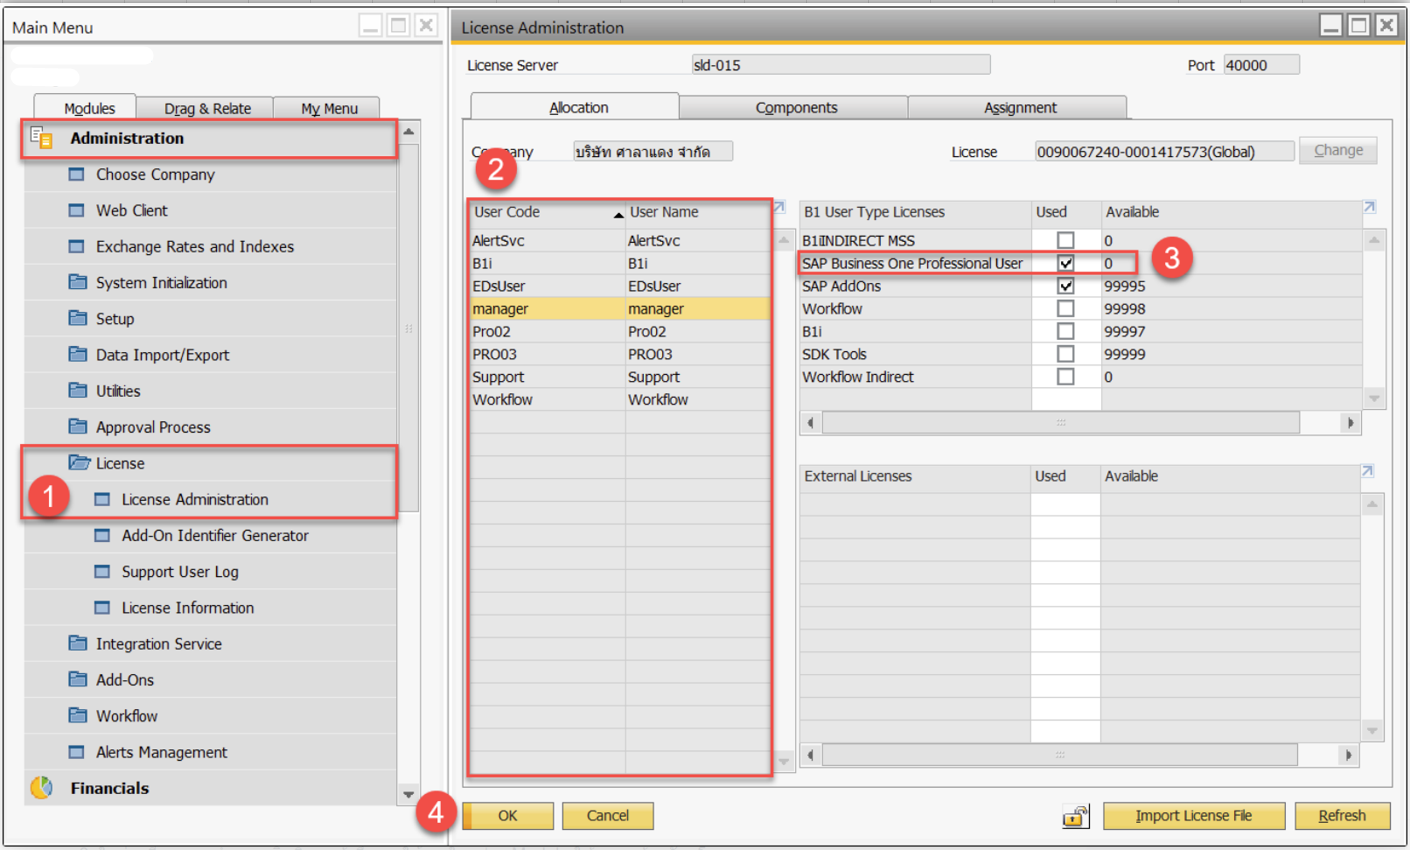Select the Pro02 user row
The image size is (1410, 850).
click(620, 331)
